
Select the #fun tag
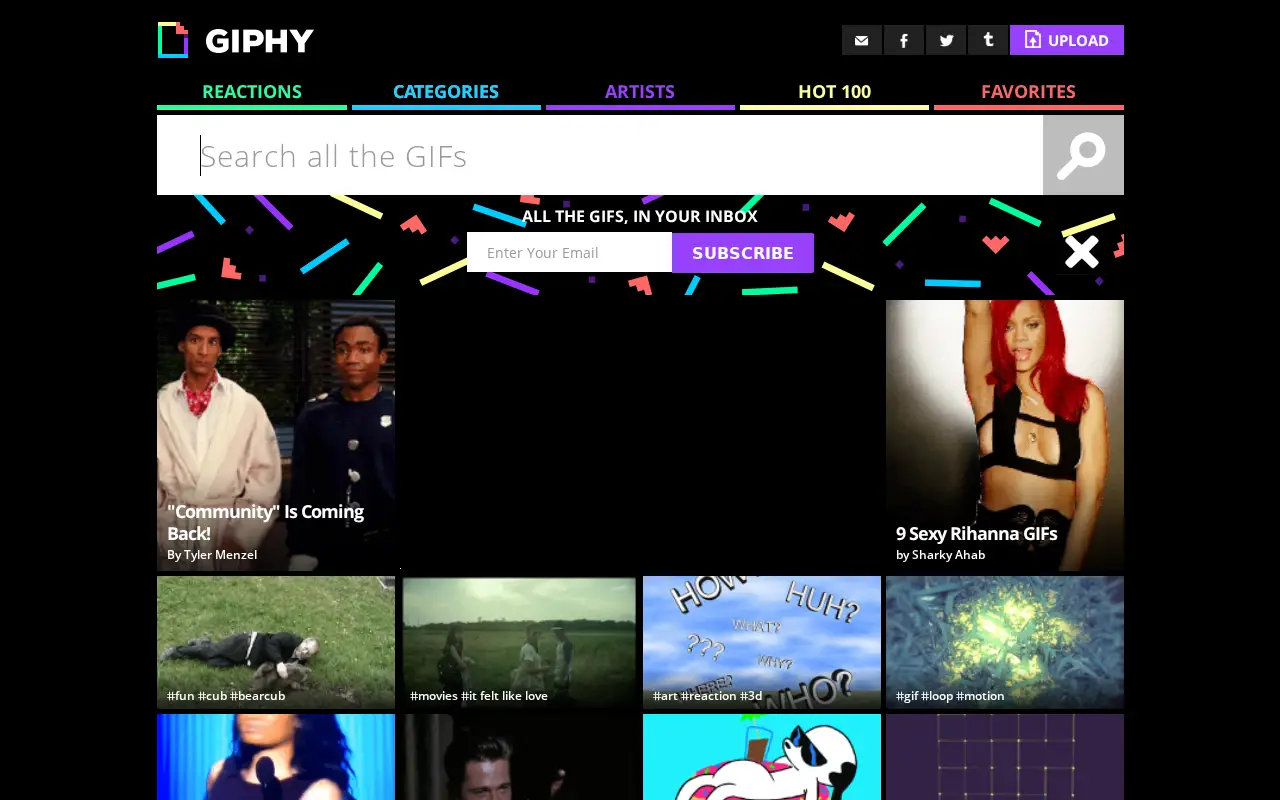point(181,696)
